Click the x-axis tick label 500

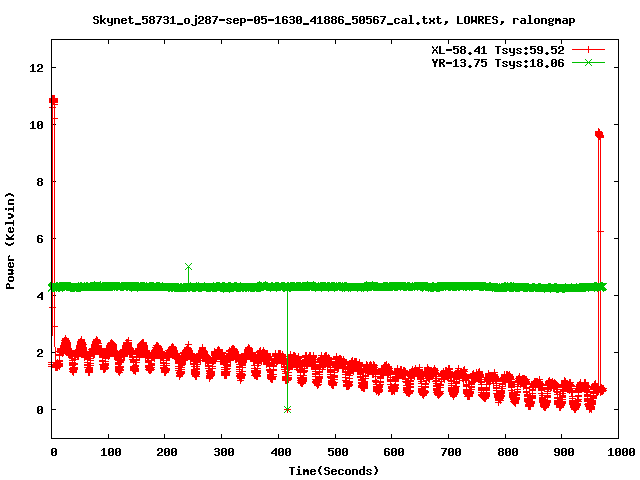(337, 452)
